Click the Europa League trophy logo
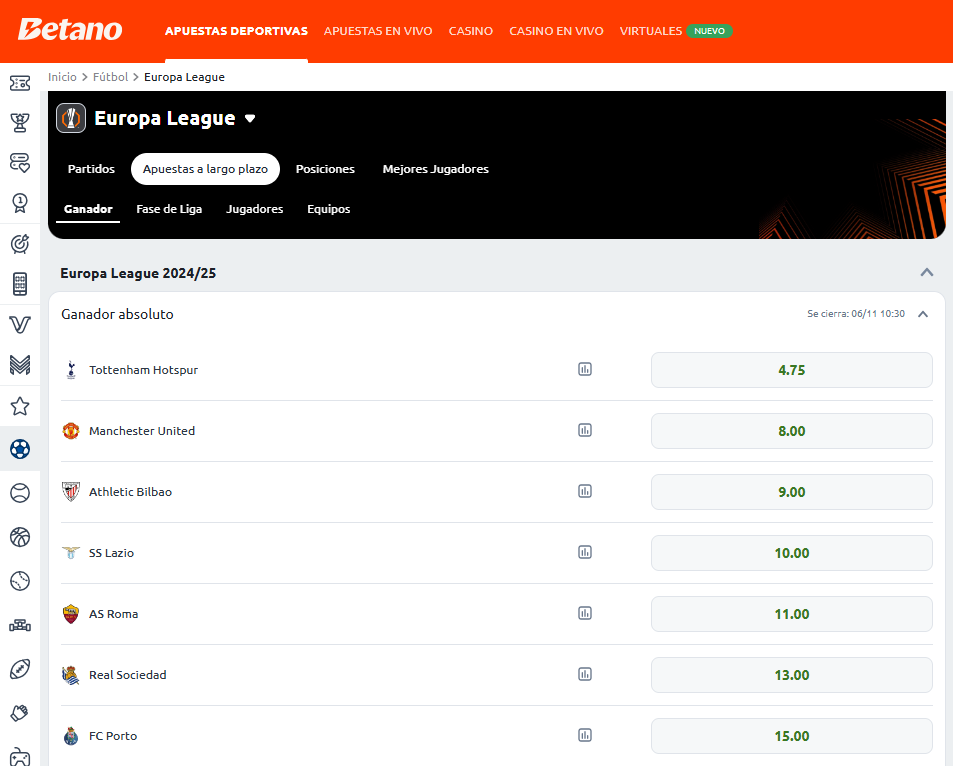953x766 pixels. 71,118
